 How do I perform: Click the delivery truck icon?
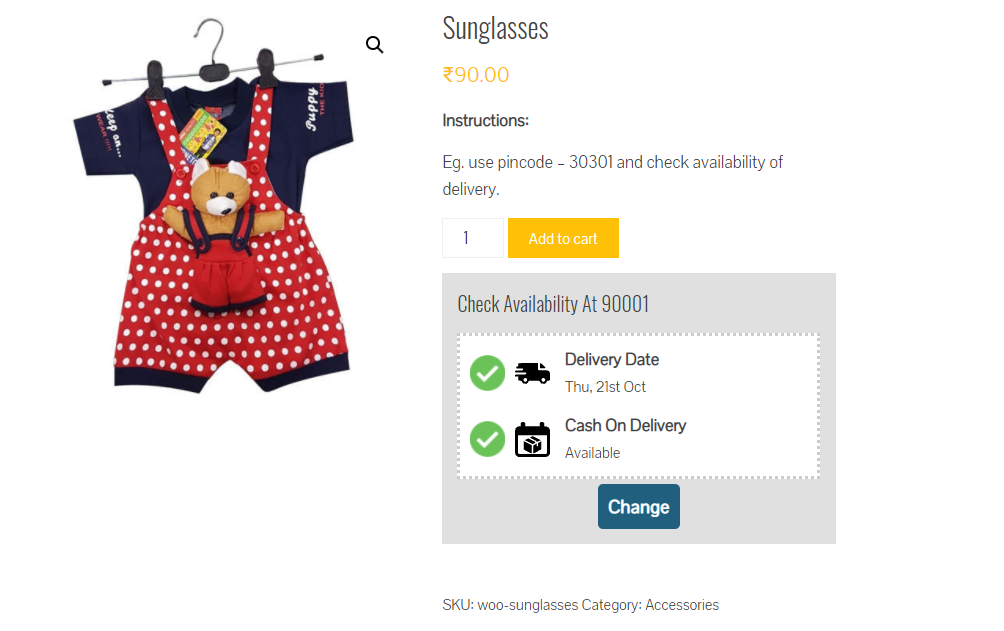(532, 373)
